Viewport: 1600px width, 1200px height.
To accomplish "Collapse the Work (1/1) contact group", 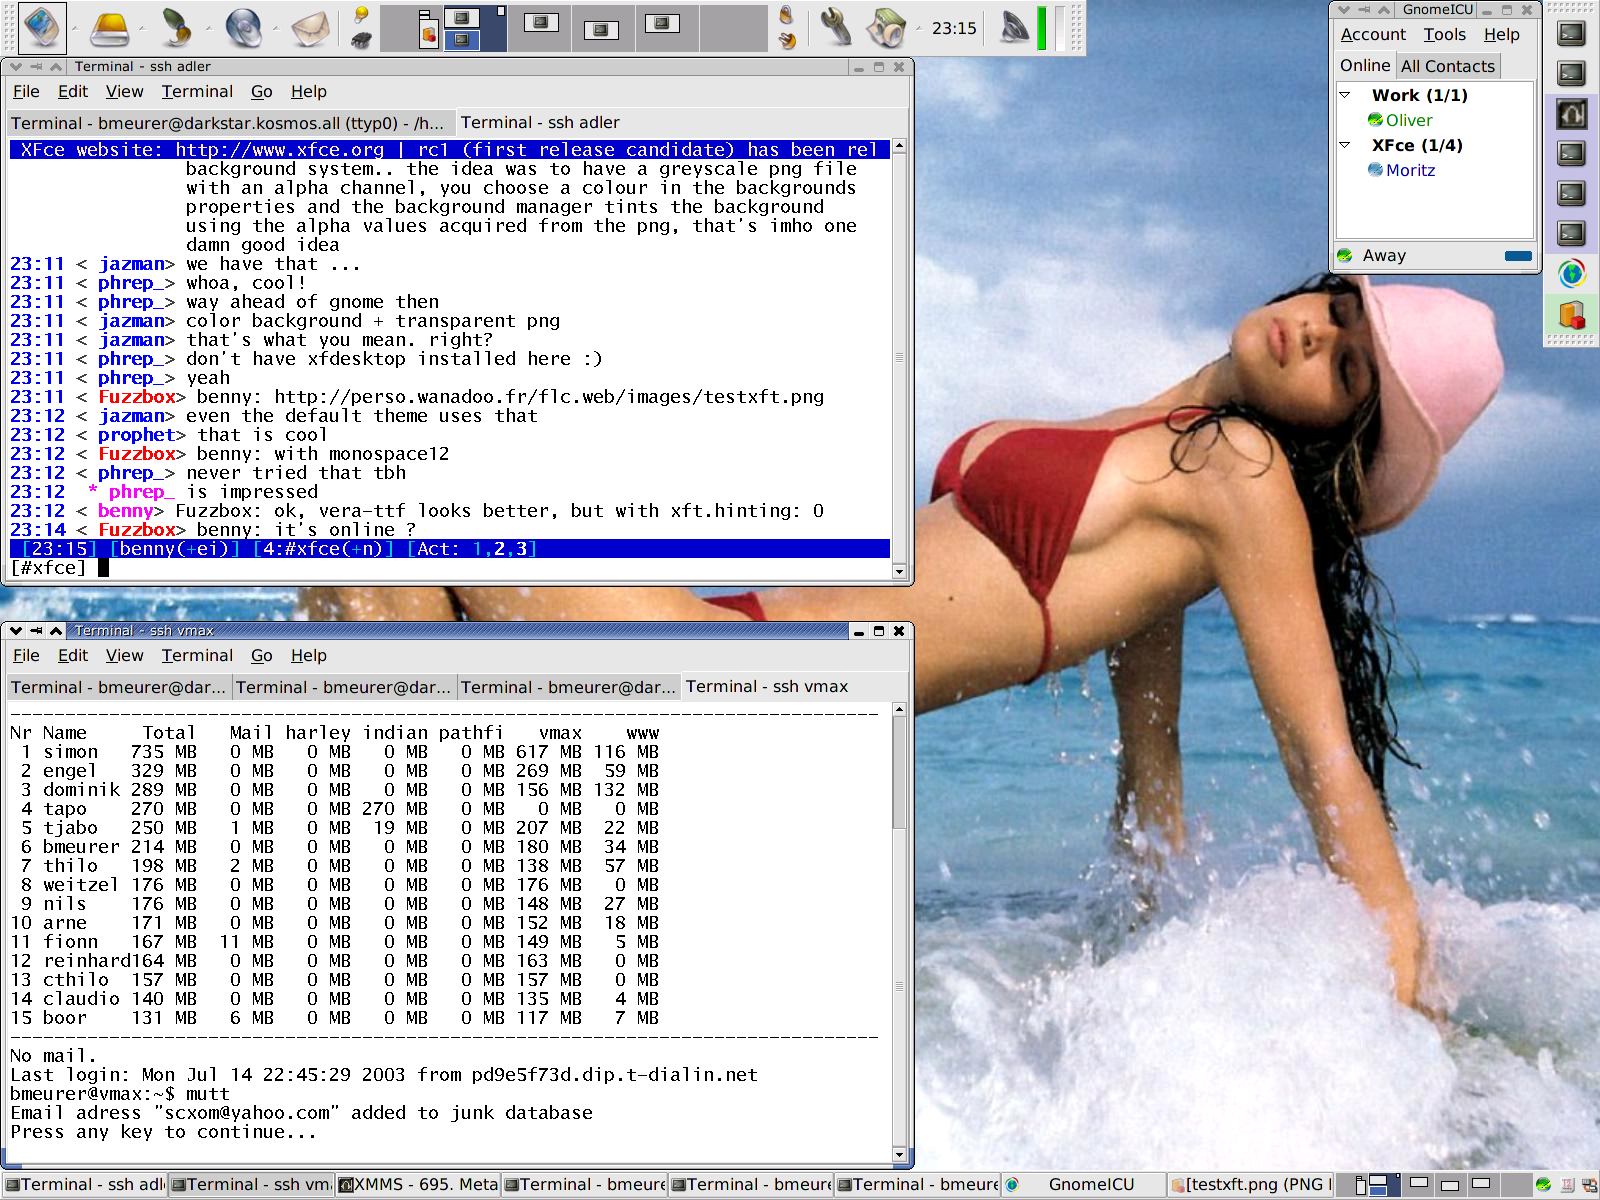I will click(1346, 95).
